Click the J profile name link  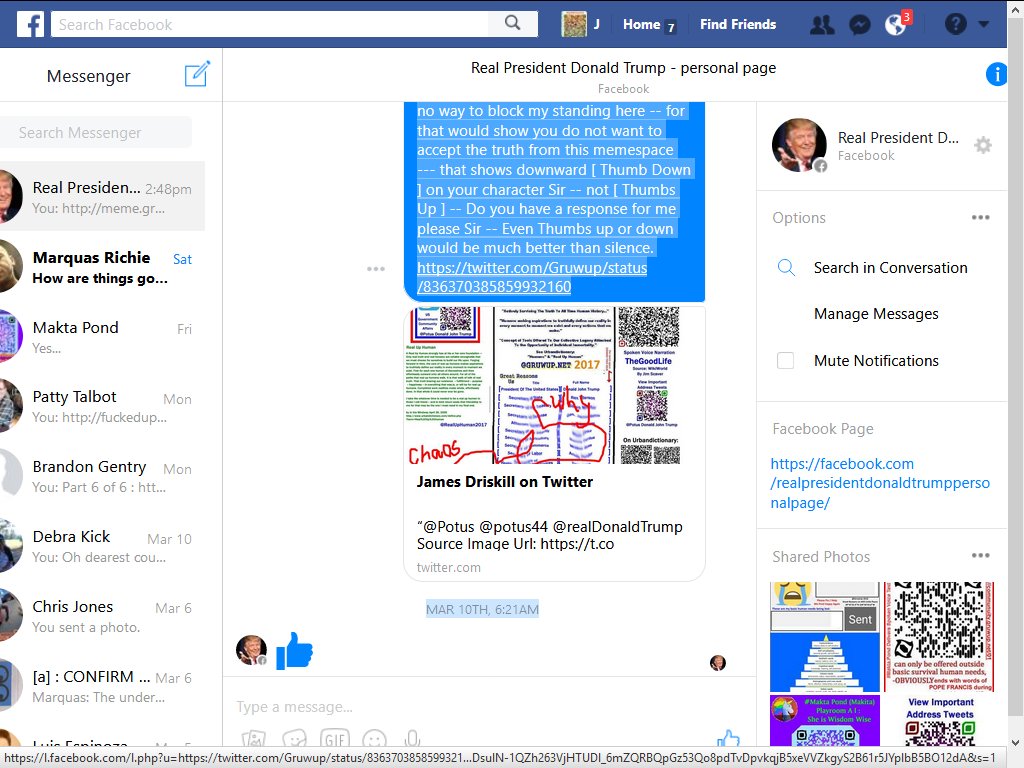click(597, 24)
